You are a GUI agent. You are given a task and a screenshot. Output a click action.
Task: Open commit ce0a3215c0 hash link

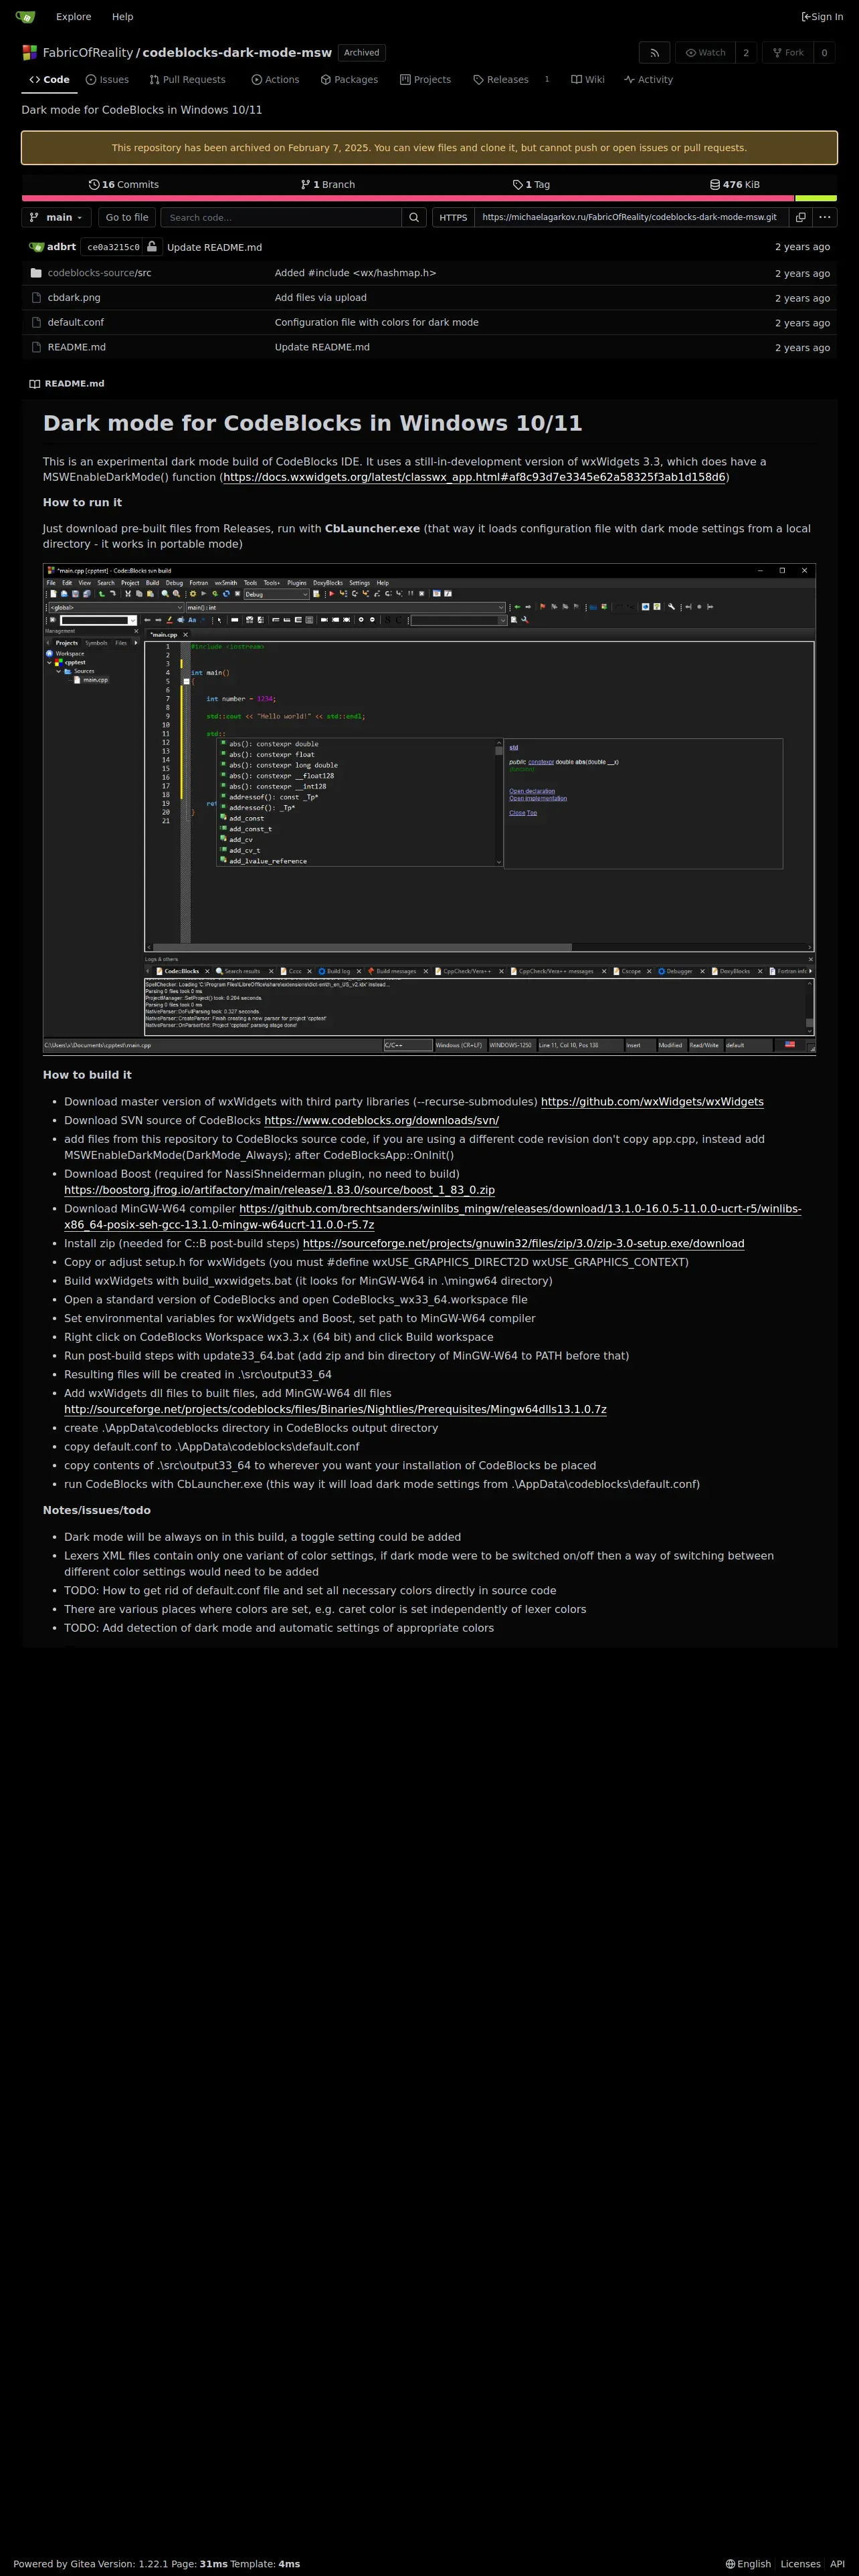(x=113, y=247)
